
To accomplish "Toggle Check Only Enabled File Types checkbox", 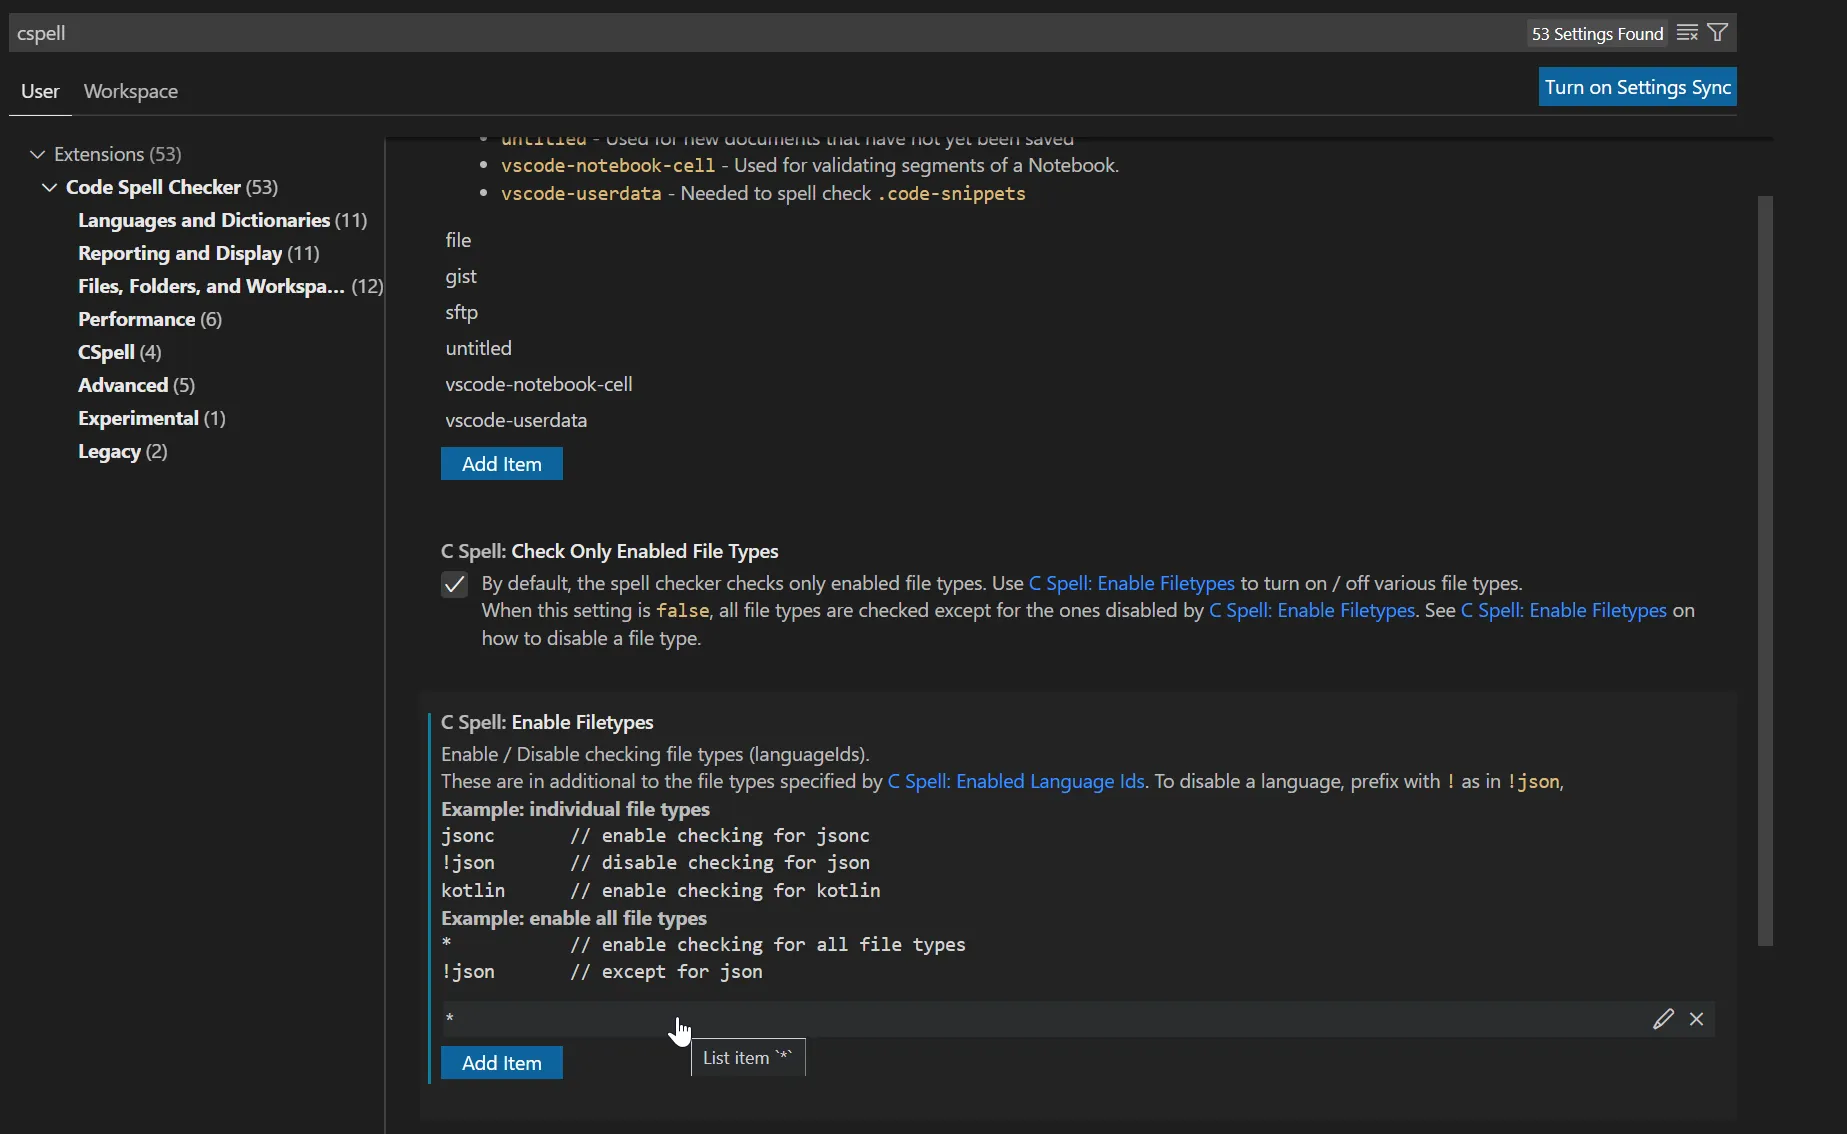I will pyautogui.click(x=454, y=584).
